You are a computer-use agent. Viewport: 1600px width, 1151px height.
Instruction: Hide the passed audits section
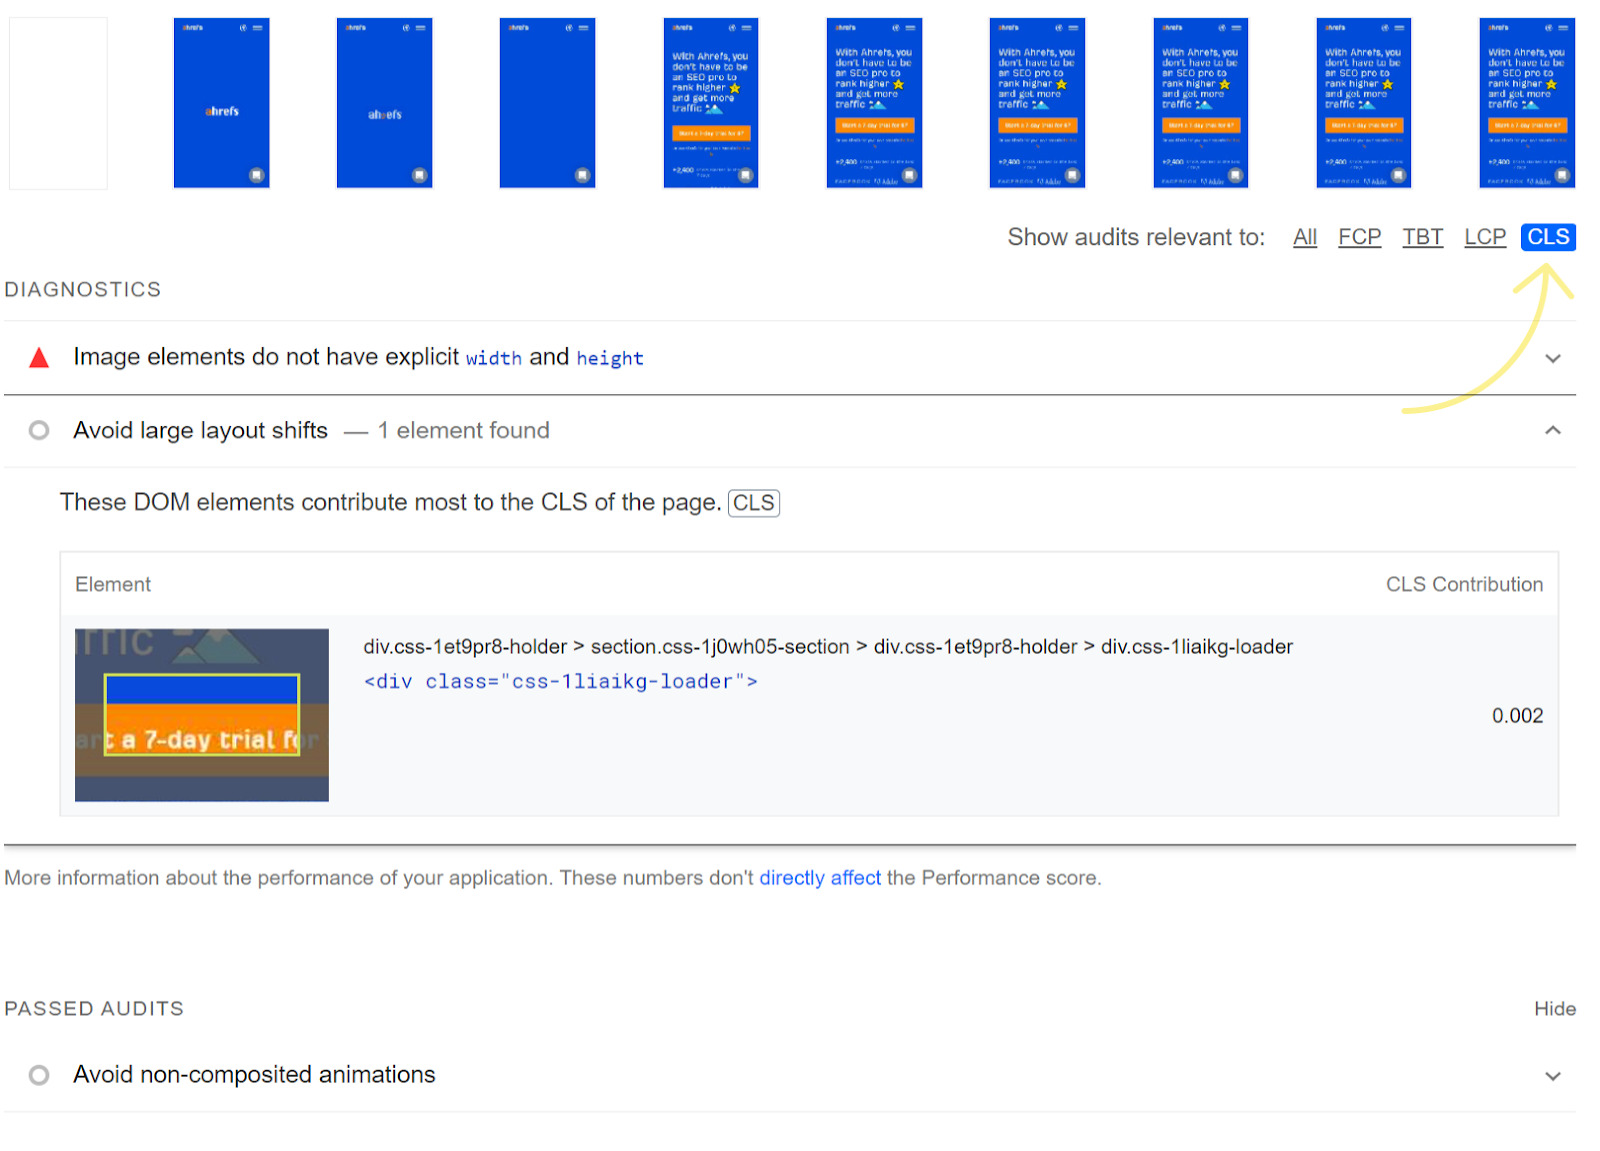(x=1554, y=1008)
